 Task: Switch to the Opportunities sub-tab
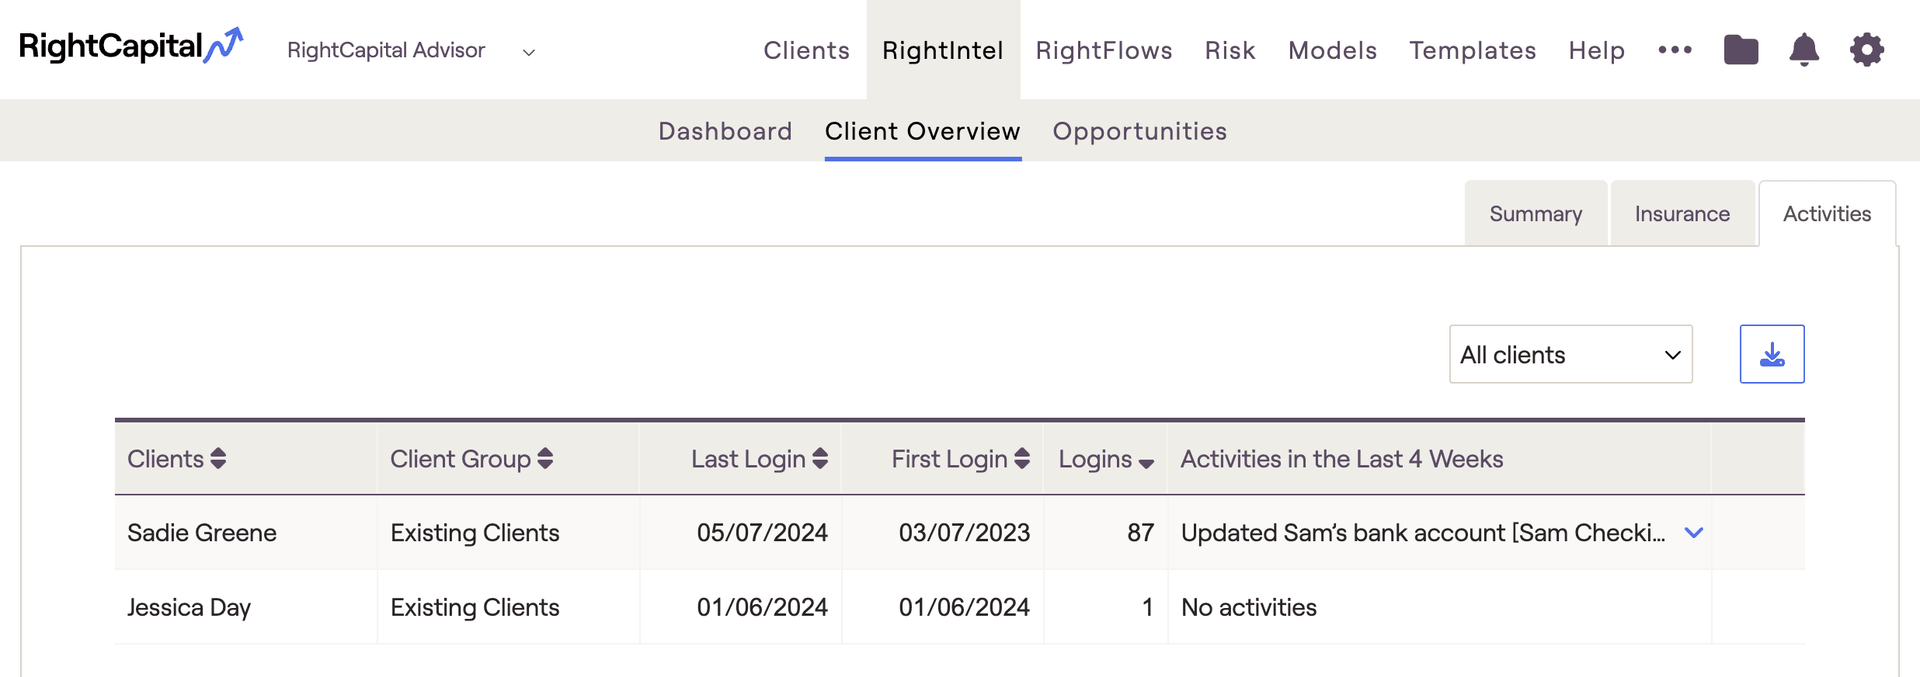click(x=1140, y=131)
